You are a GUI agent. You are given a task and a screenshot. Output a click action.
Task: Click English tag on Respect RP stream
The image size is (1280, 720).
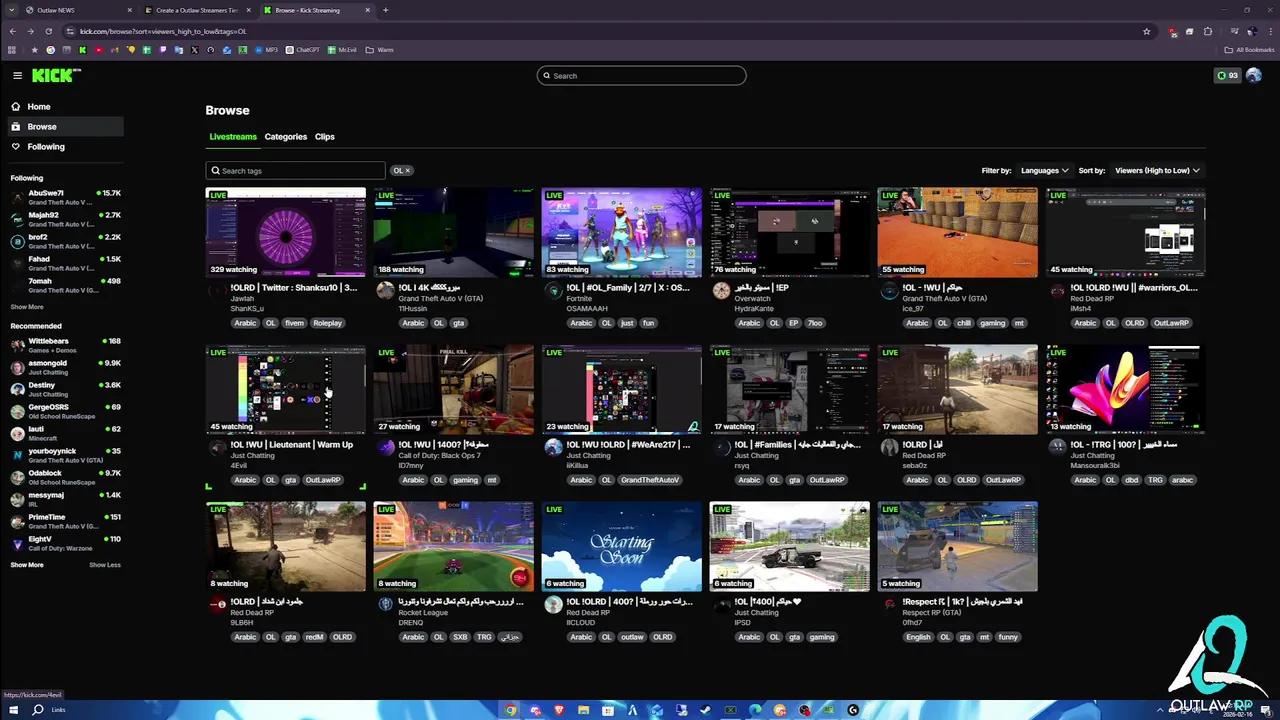(917, 637)
